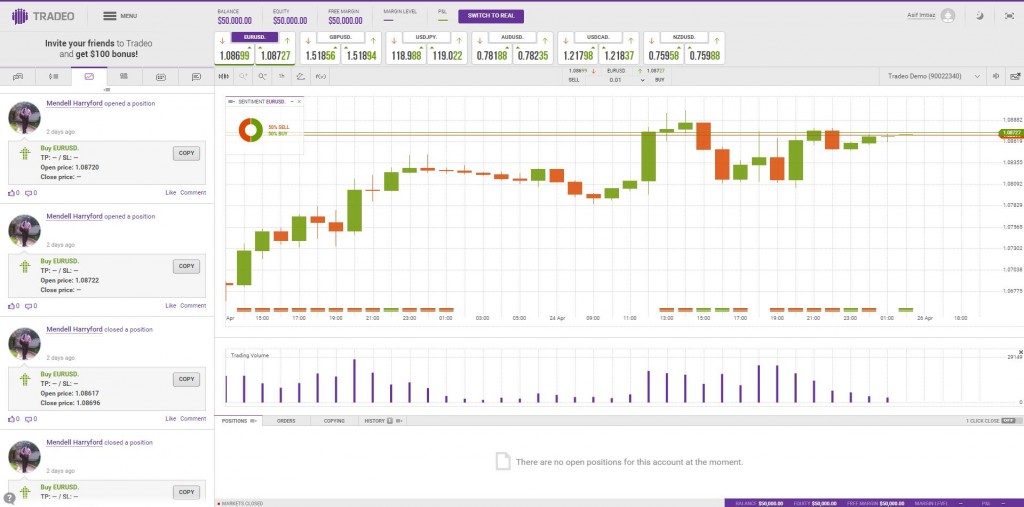Open the activity feed chart tab
The width and height of the screenshot is (1024, 507).
tap(89, 76)
